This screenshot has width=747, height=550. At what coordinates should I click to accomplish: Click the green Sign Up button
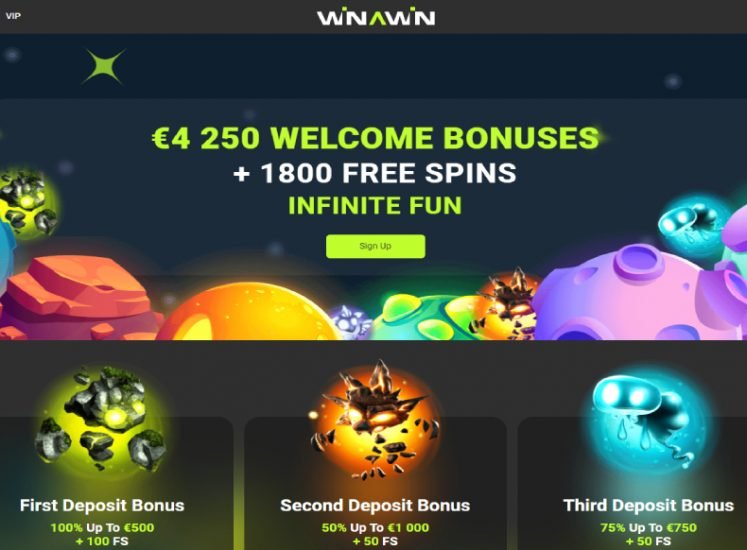375,246
